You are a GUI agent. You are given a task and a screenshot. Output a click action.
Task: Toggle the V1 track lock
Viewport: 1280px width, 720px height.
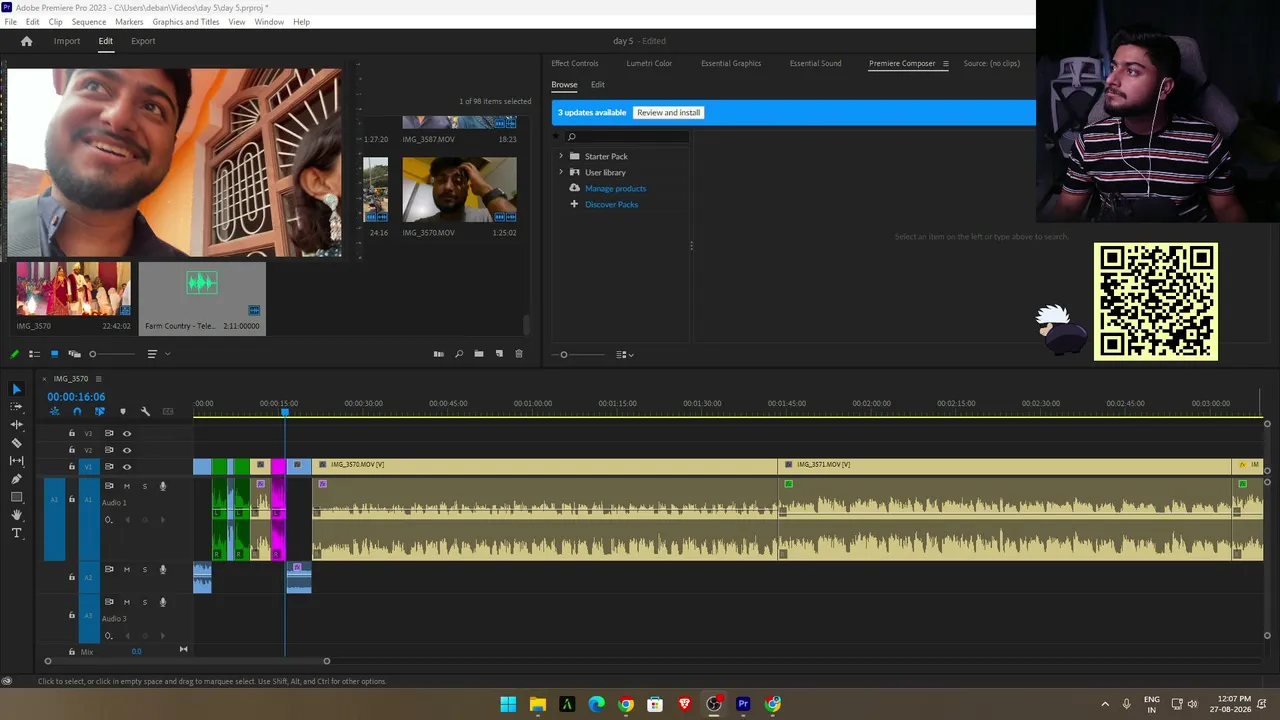(x=71, y=467)
